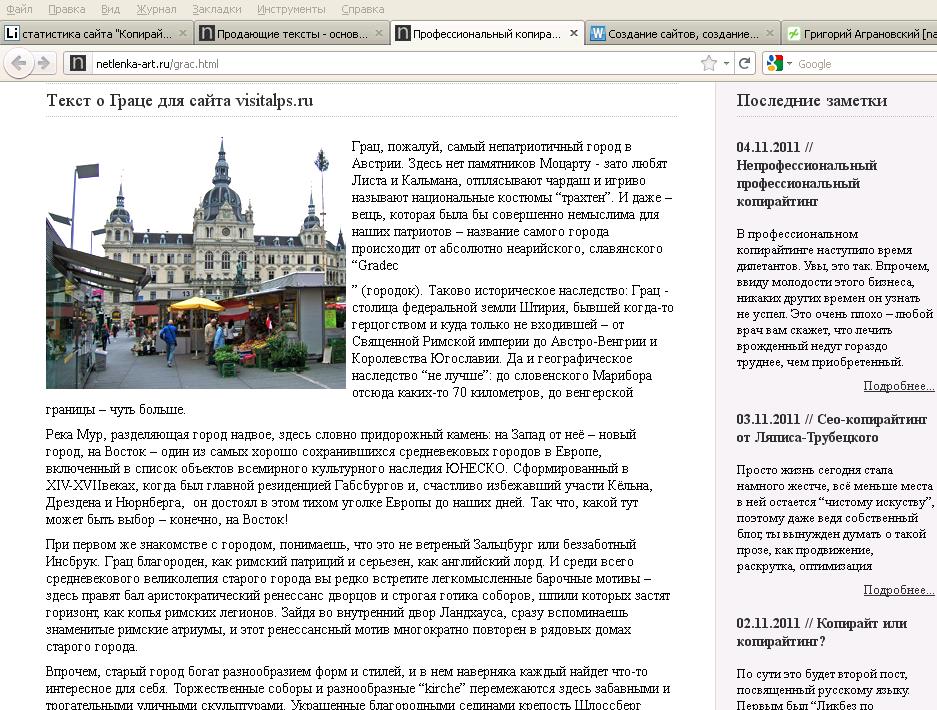
Task: Switch to the 'Григорий Аграновский' tab
Action: coord(860,33)
